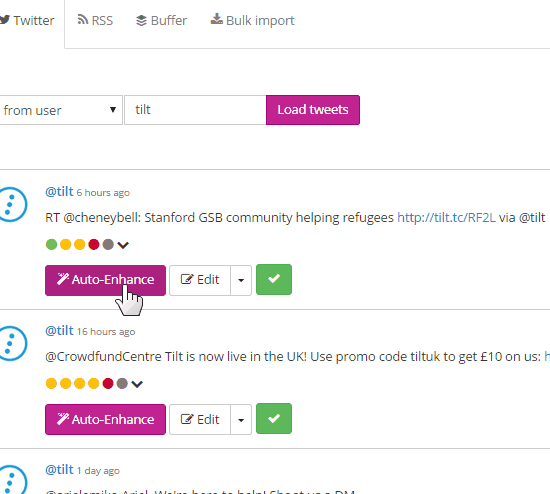Open the Edit caret dropdown on the second tweet
This screenshot has height=494, width=550.
pyautogui.click(x=241, y=420)
